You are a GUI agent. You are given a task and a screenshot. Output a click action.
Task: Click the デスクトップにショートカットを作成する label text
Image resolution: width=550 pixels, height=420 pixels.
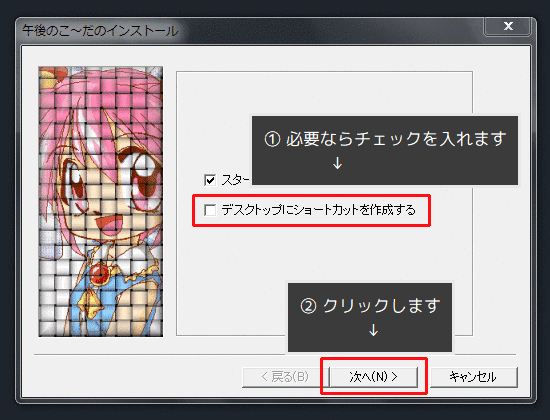point(318,210)
